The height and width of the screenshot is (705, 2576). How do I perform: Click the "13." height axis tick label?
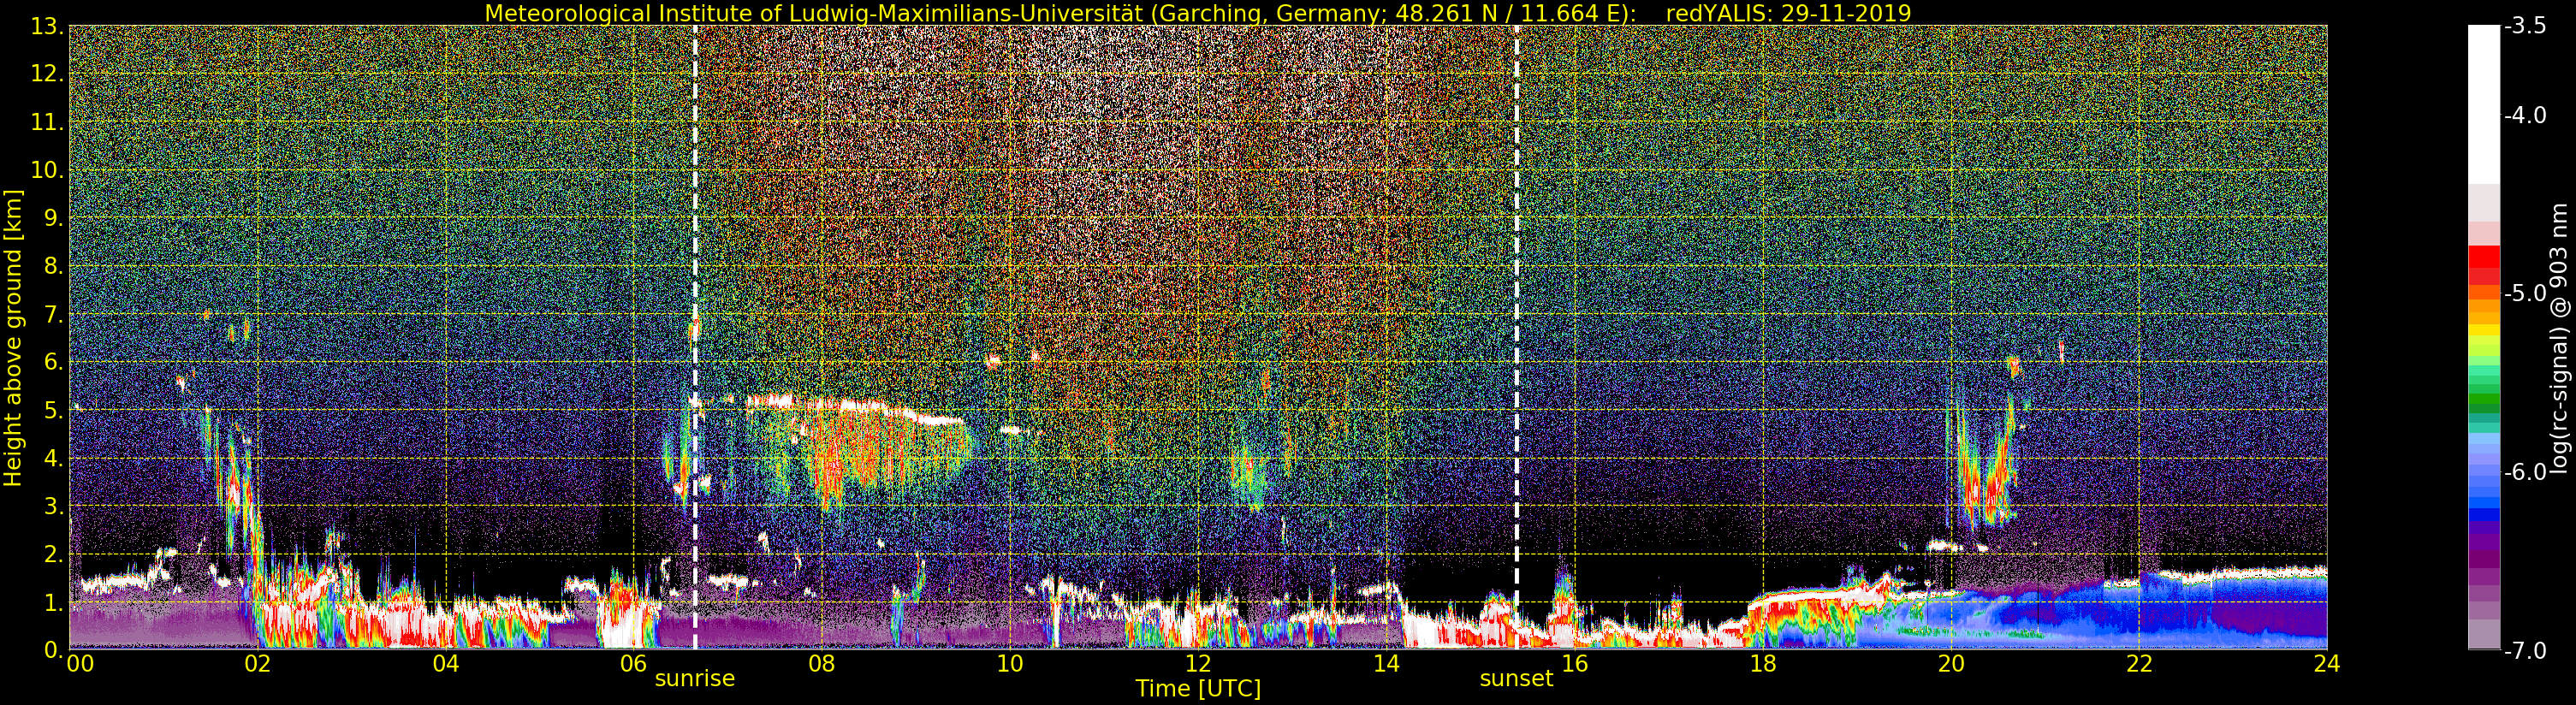pyautogui.click(x=47, y=27)
